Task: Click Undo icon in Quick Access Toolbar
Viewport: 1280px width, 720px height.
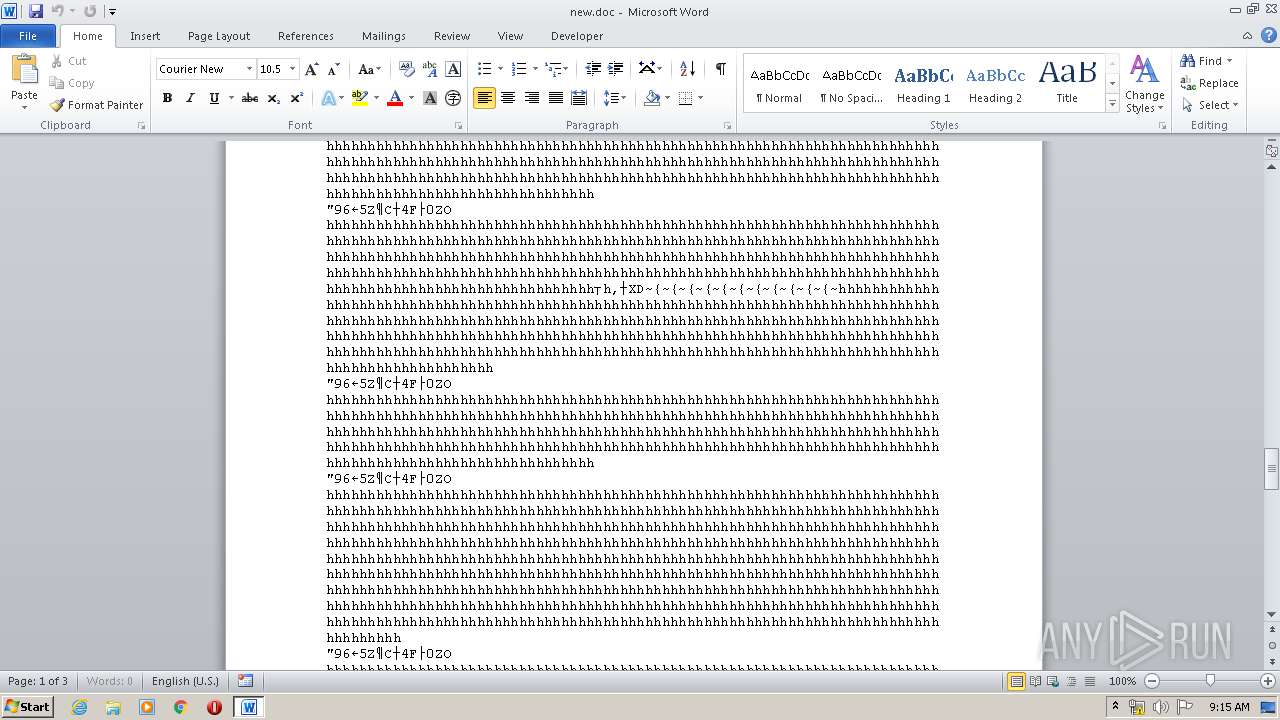Action: [x=58, y=11]
